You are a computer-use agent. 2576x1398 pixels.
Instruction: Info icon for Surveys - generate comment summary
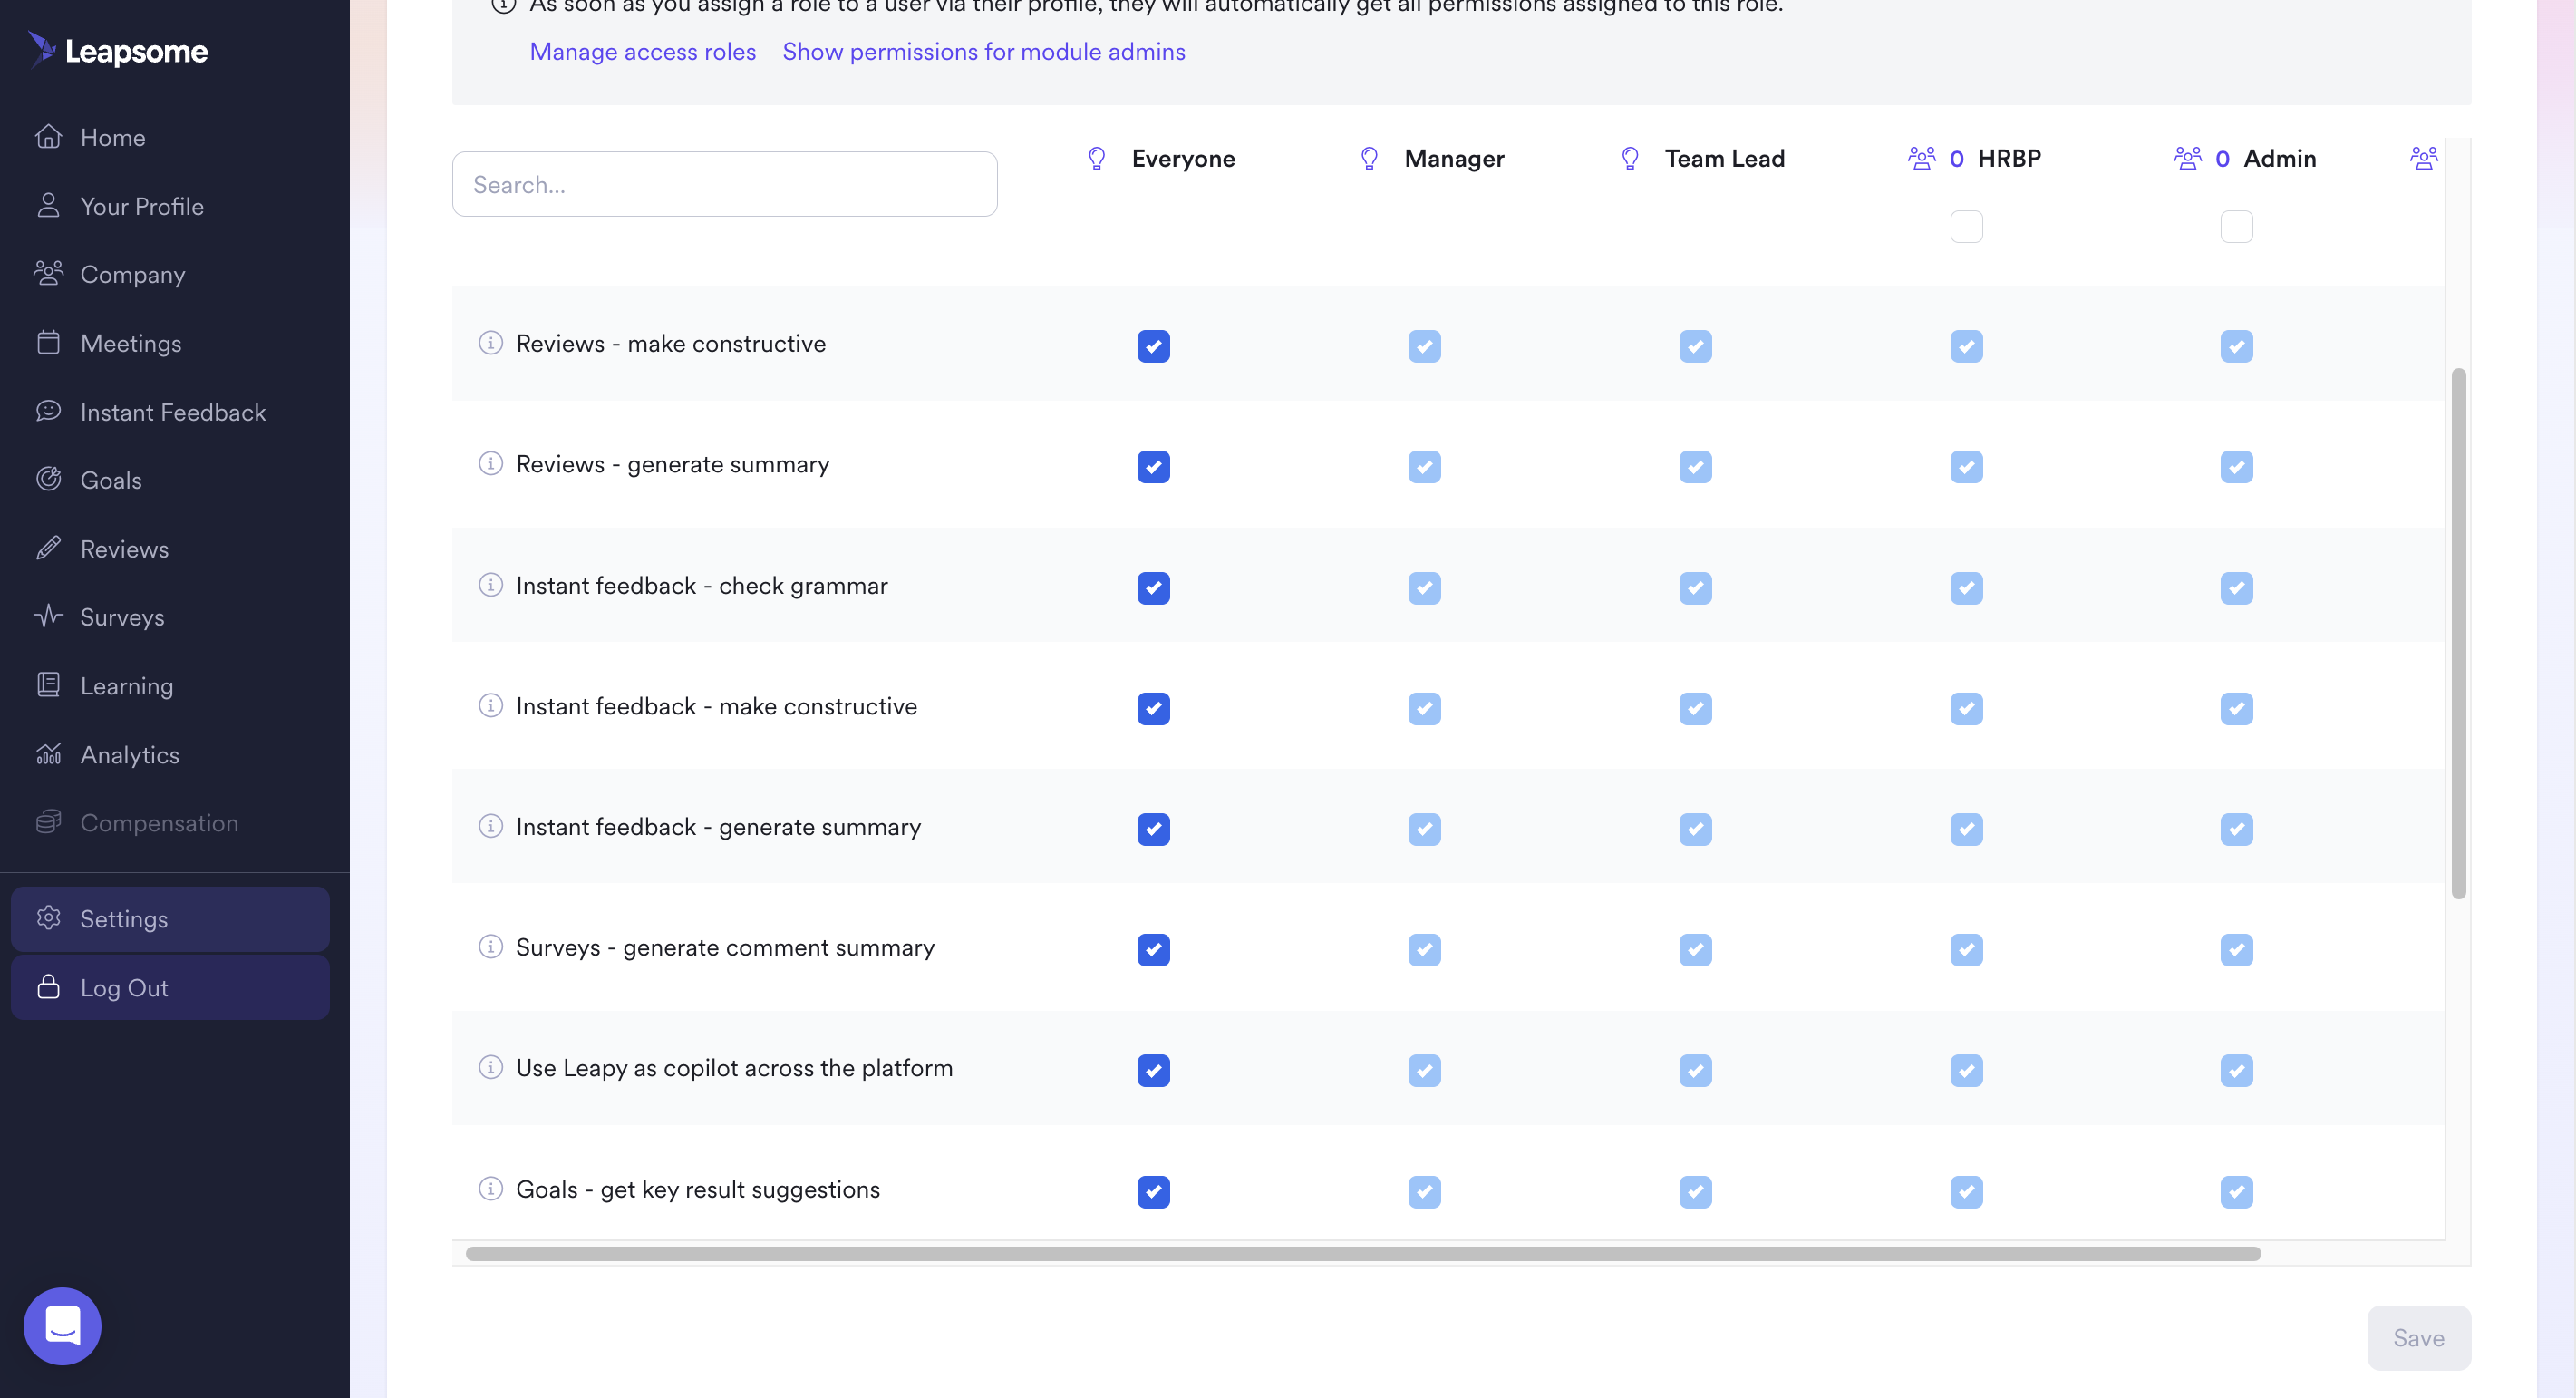490,947
